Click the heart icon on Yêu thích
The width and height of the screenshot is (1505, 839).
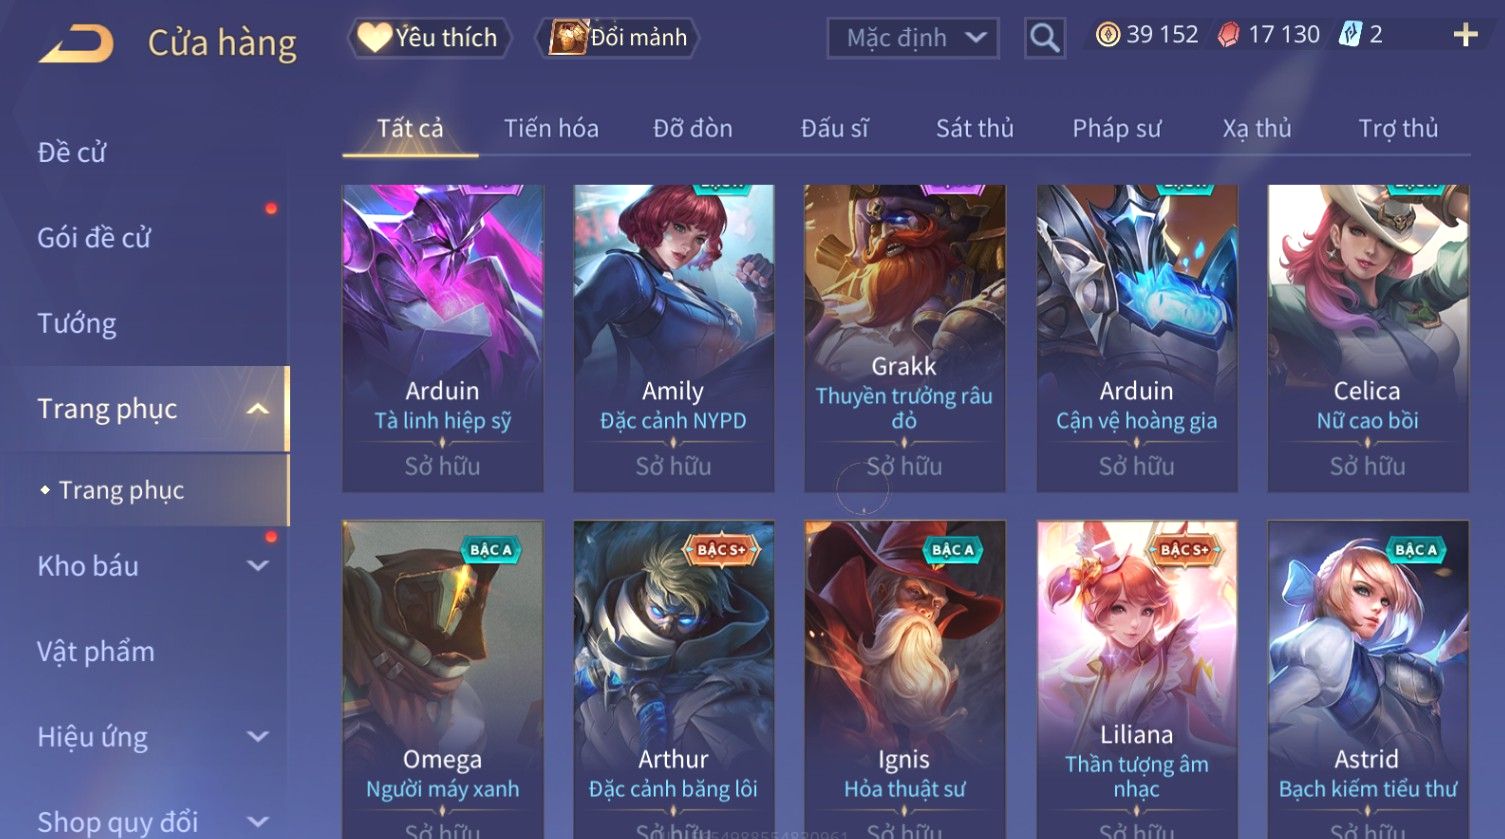point(374,38)
